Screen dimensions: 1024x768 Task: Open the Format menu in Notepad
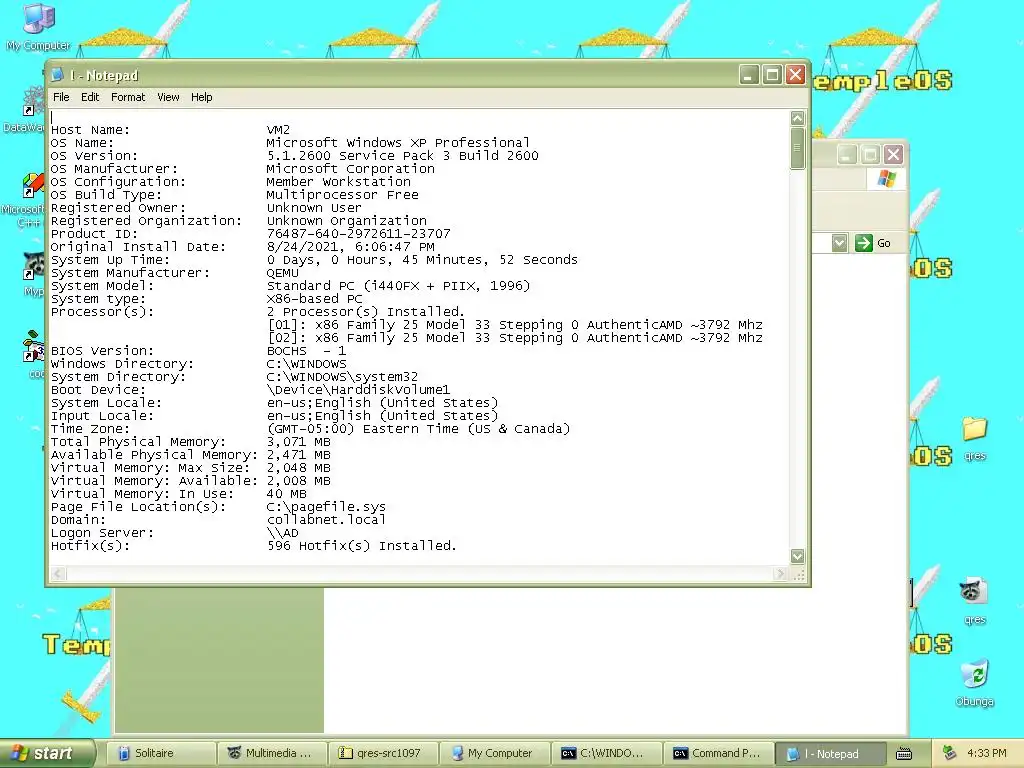(x=128, y=97)
